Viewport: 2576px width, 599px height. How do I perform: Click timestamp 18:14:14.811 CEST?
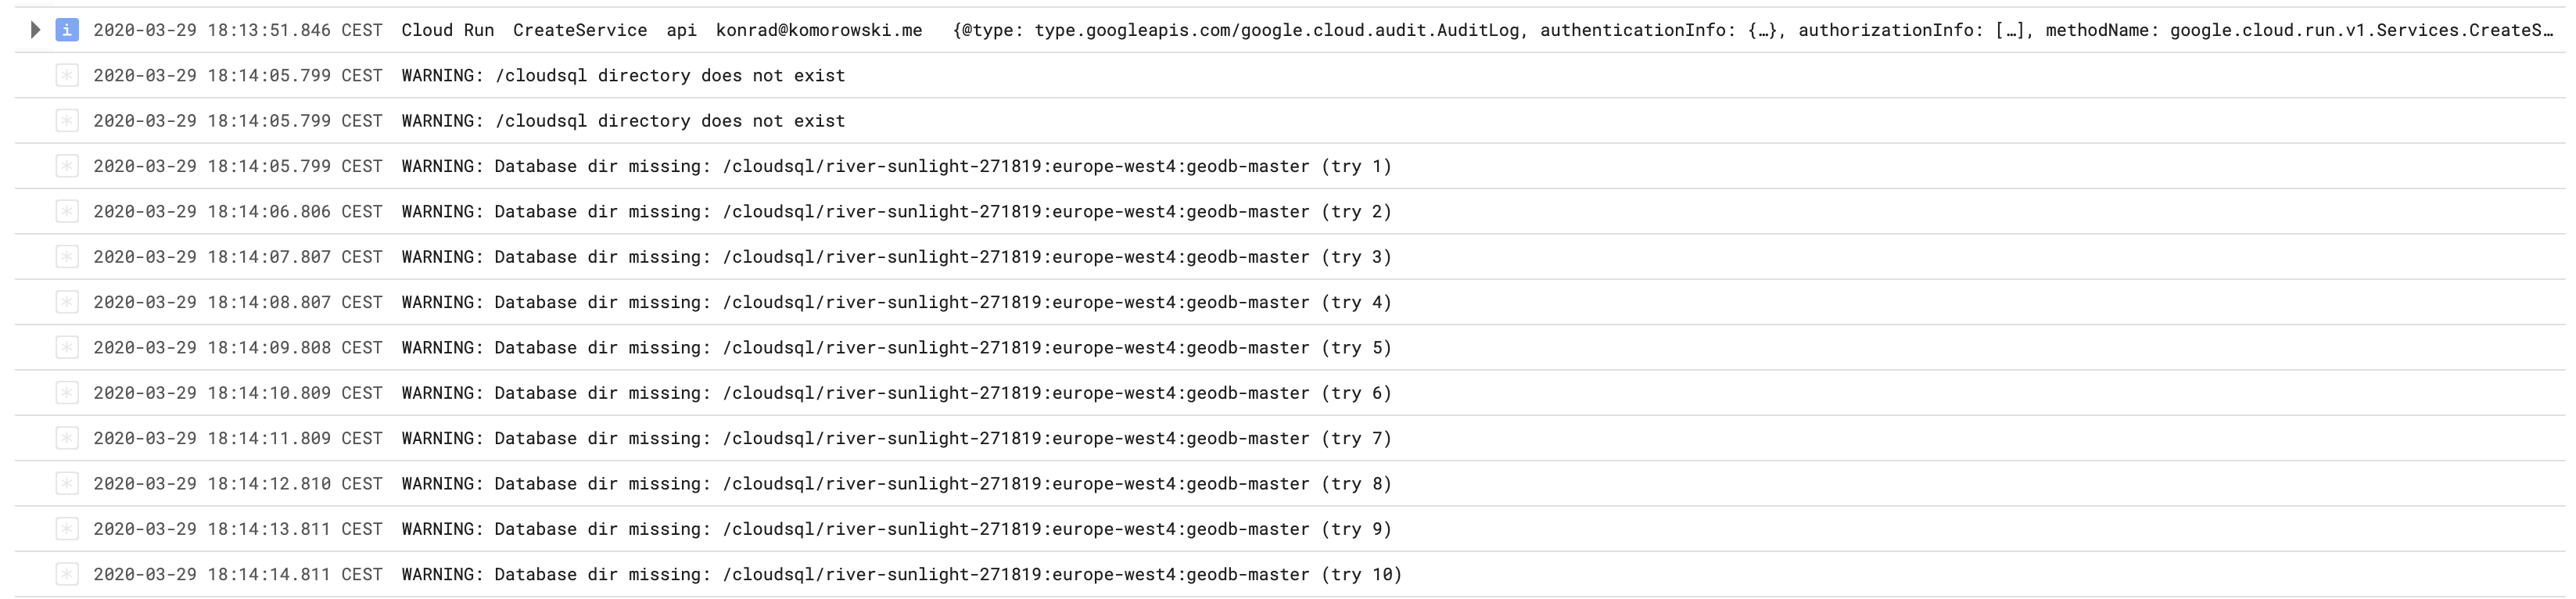(238, 574)
